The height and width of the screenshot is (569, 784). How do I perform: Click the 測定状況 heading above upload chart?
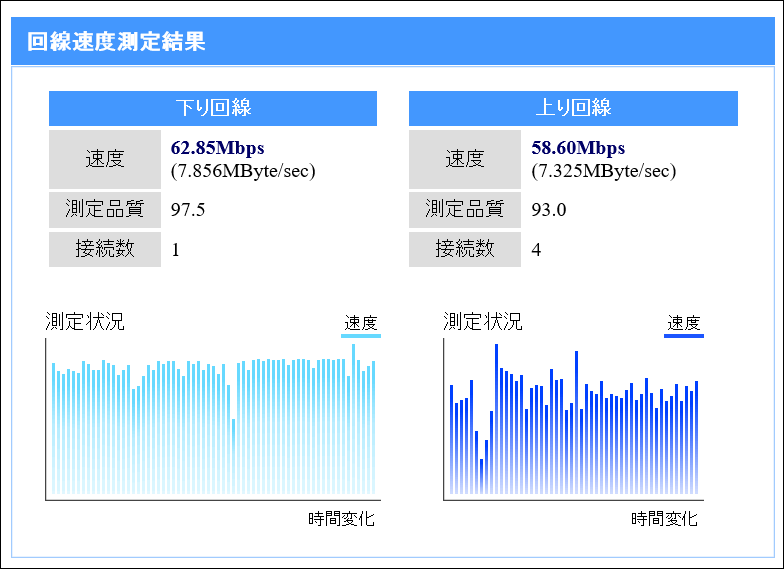[482, 322]
